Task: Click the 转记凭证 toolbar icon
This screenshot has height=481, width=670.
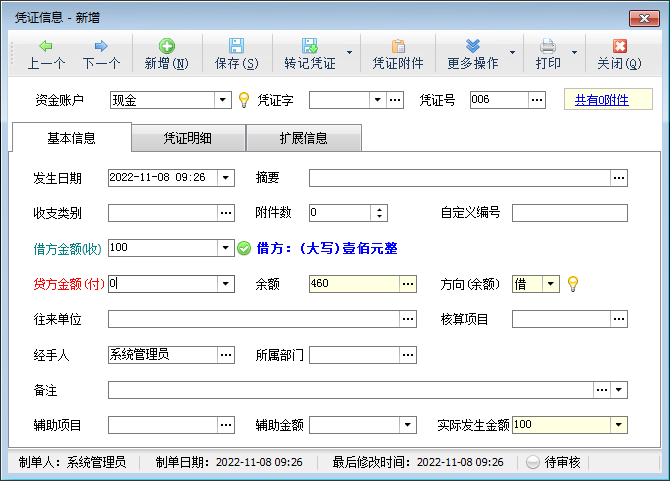Action: point(309,46)
